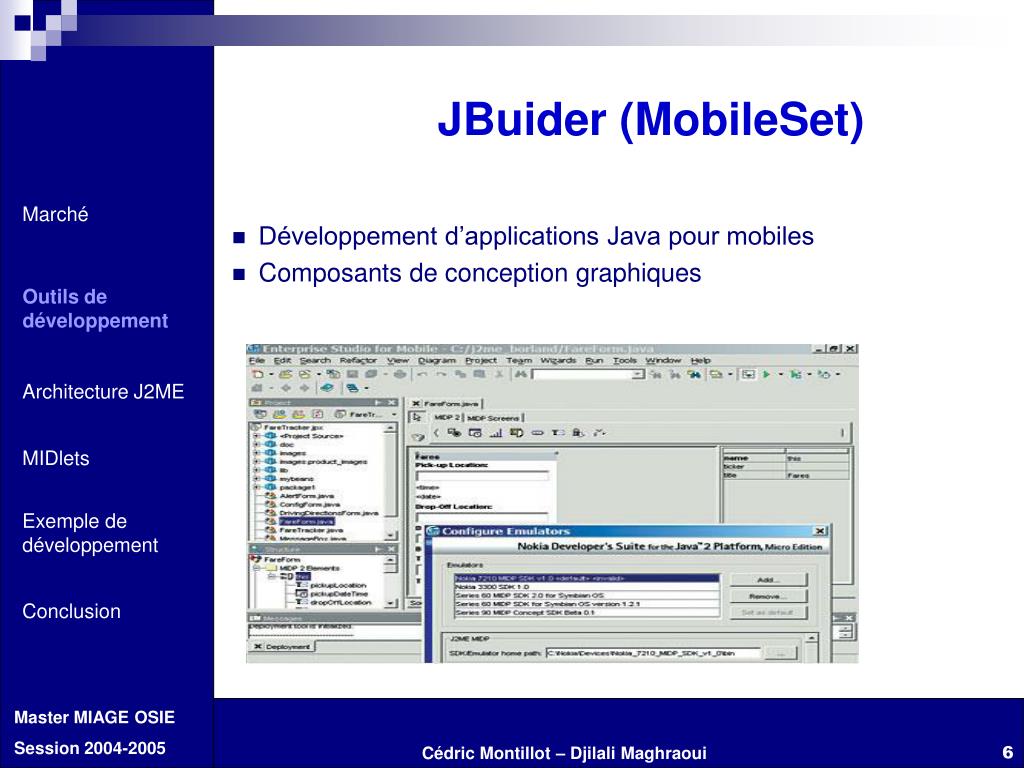This screenshot has height=768, width=1024.
Task: Click the Debug project icon
Action: (795, 374)
